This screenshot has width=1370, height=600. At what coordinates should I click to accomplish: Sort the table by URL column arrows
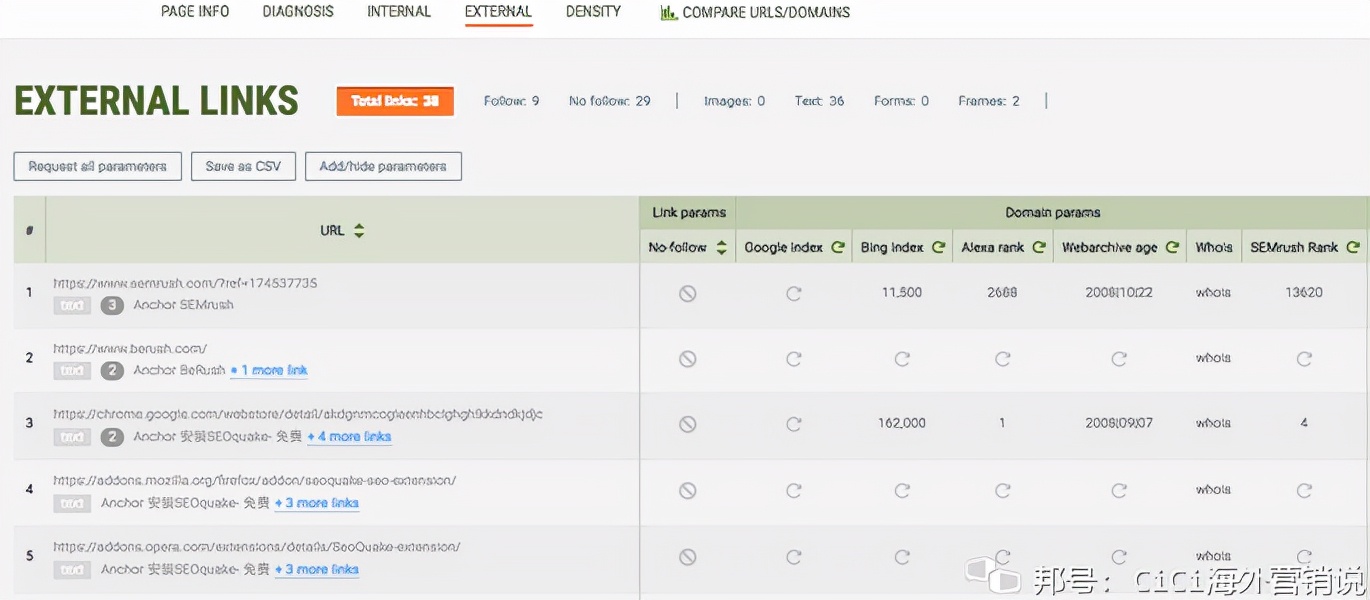[x=358, y=230]
